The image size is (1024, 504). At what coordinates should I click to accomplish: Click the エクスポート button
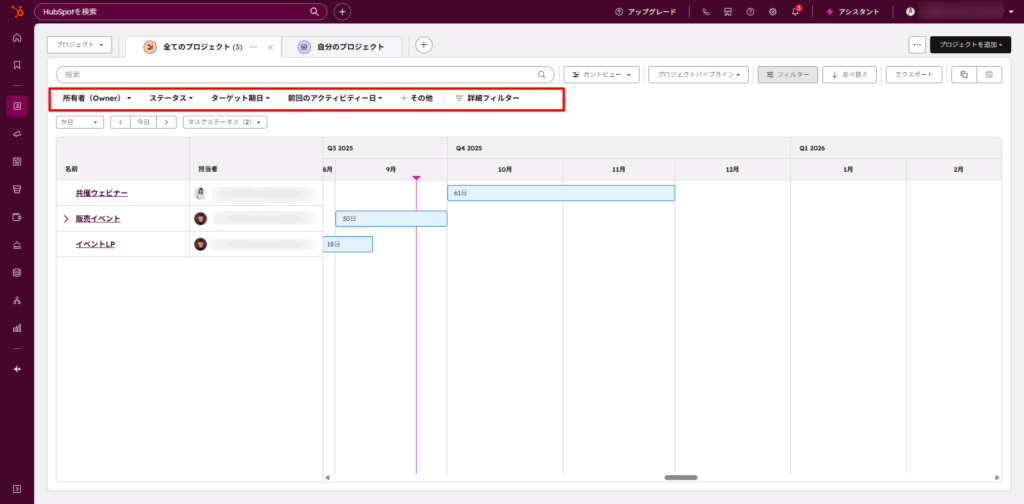tap(914, 74)
